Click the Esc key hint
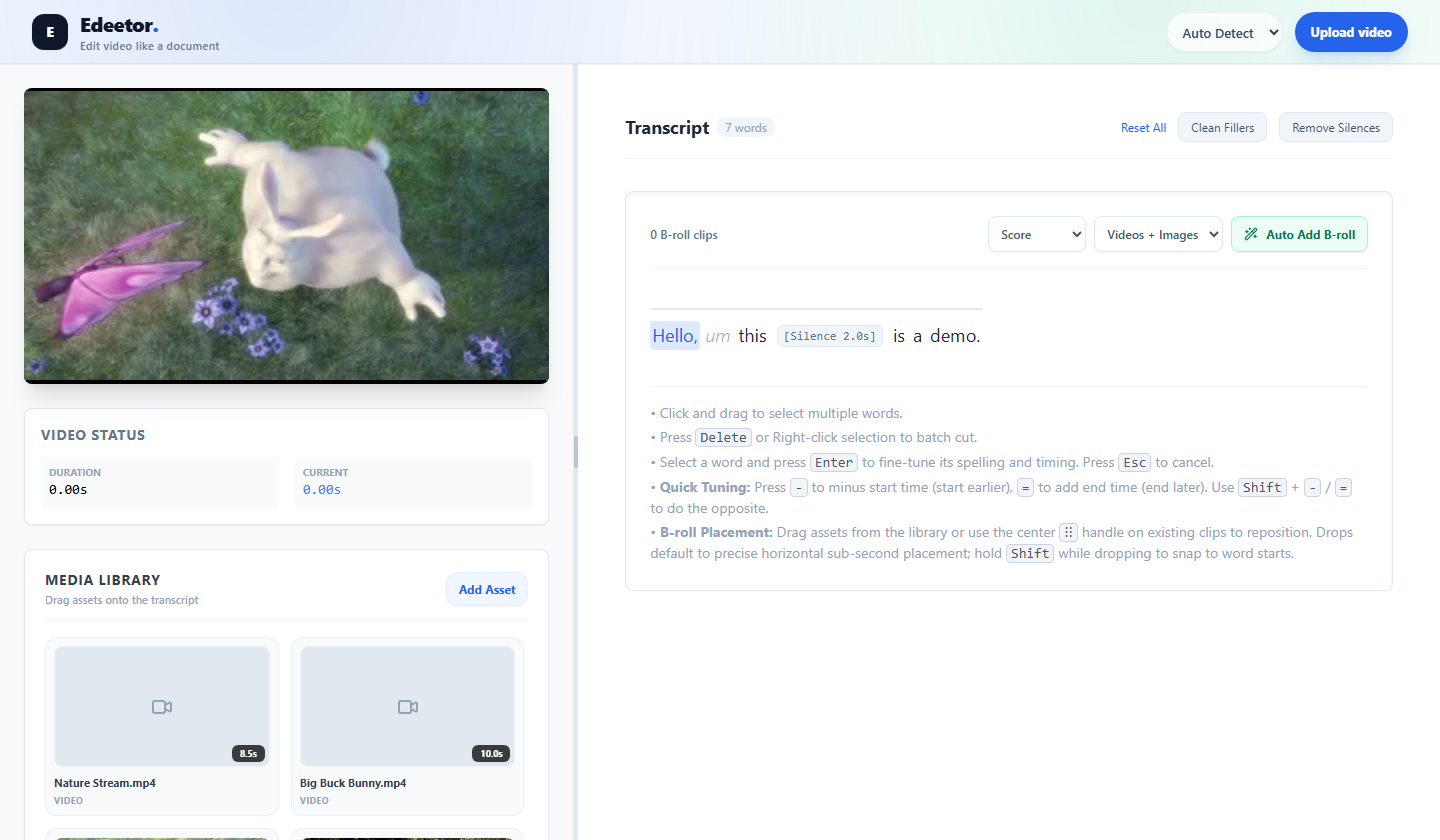The width and height of the screenshot is (1440, 840). pyautogui.click(x=1135, y=462)
